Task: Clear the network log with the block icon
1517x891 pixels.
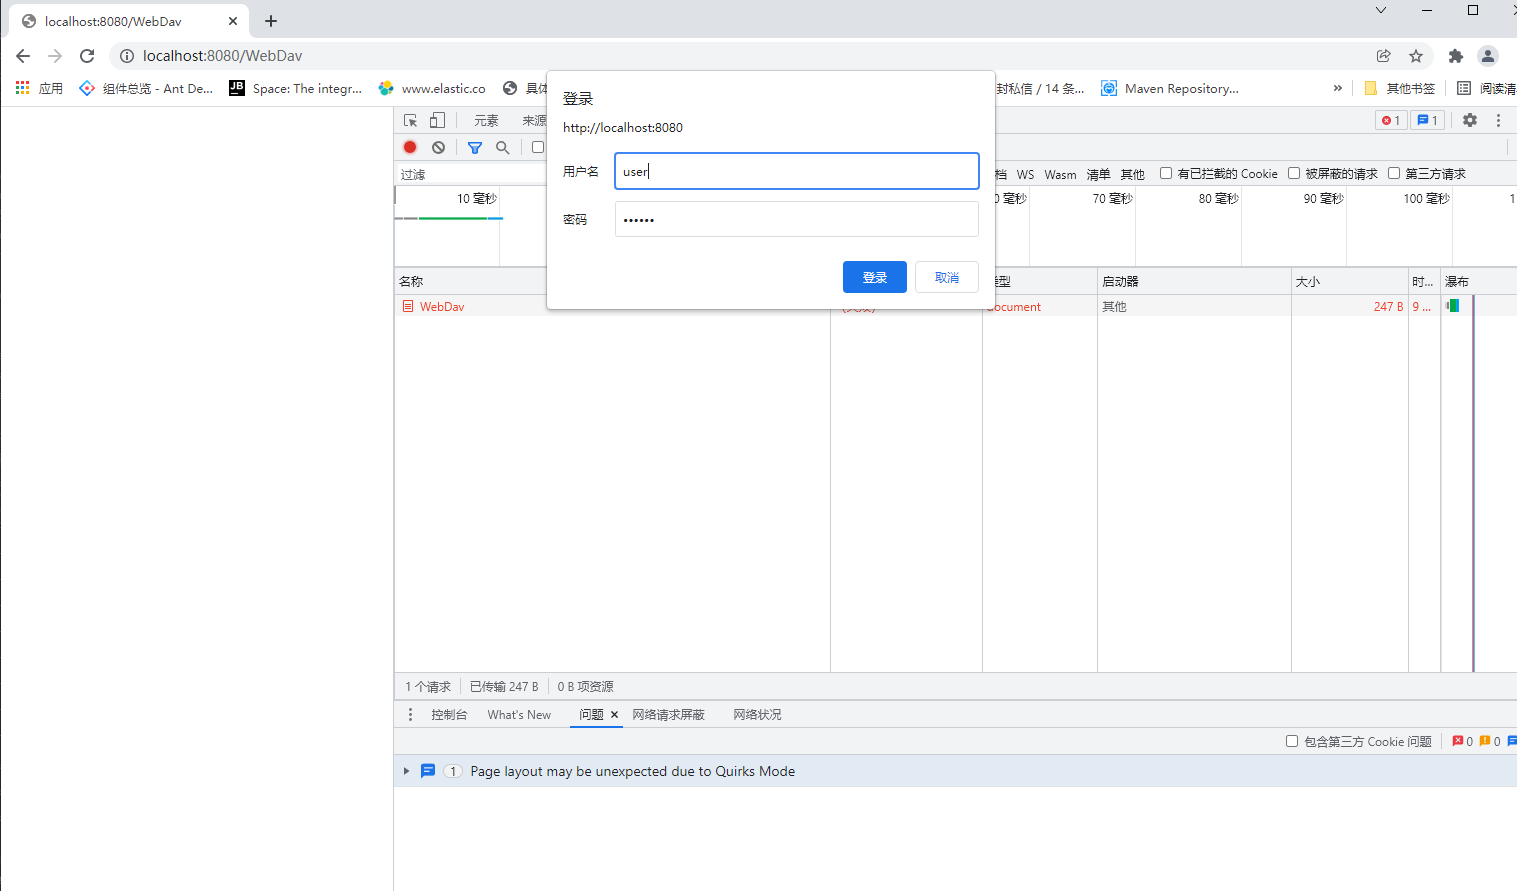Action: (438, 146)
